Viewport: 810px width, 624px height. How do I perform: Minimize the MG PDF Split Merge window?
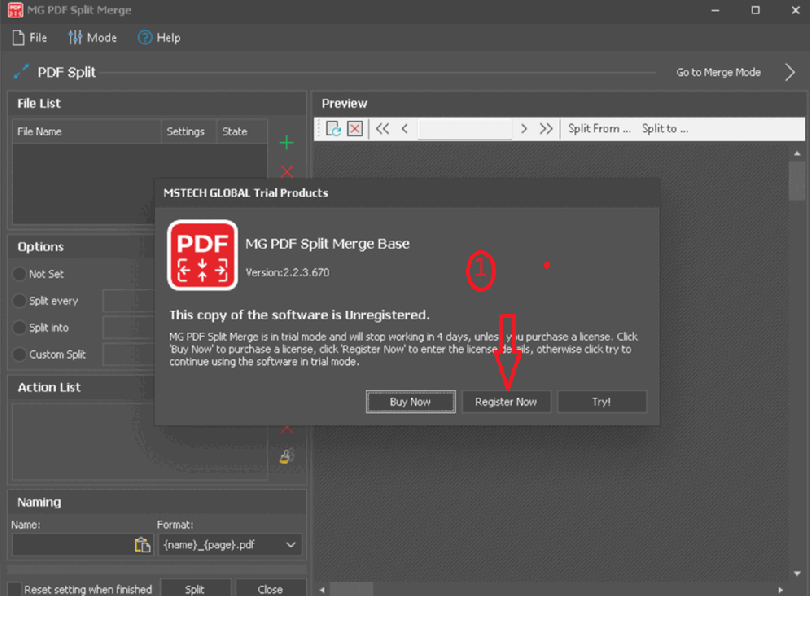pyautogui.click(x=715, y=10)
